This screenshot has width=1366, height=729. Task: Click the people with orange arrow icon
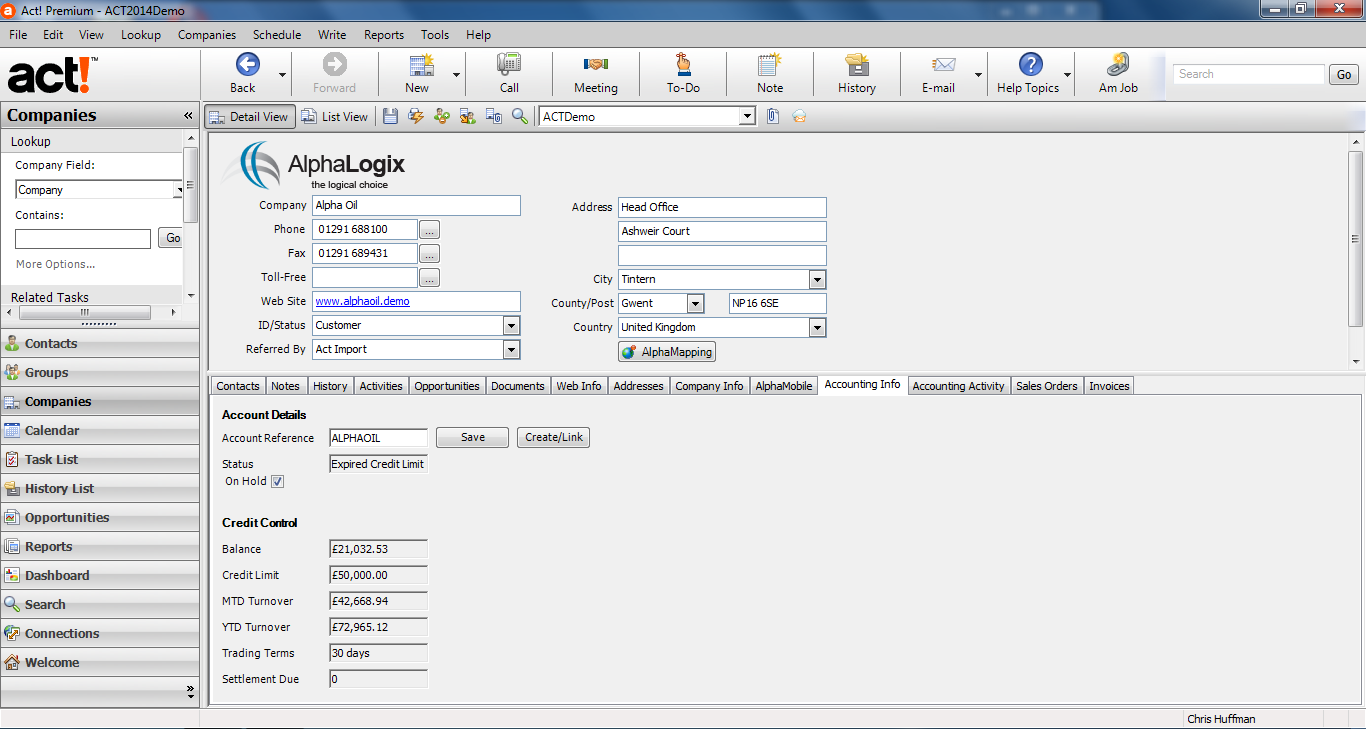(x=467, y=117)
